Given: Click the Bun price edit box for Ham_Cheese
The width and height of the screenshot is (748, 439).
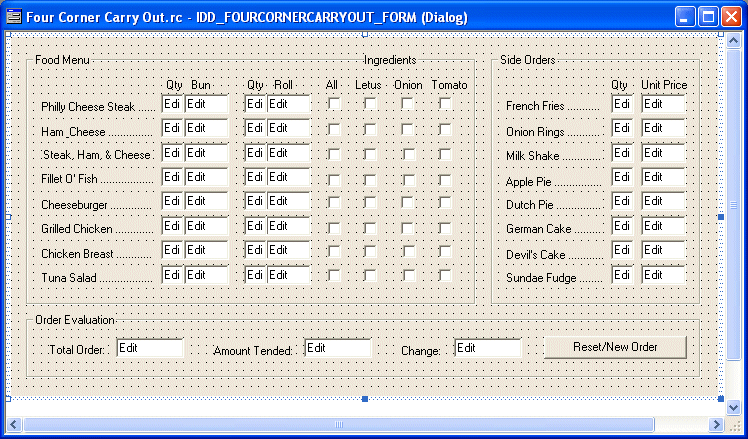Looking at the screenshot, I should click(207, 128).
